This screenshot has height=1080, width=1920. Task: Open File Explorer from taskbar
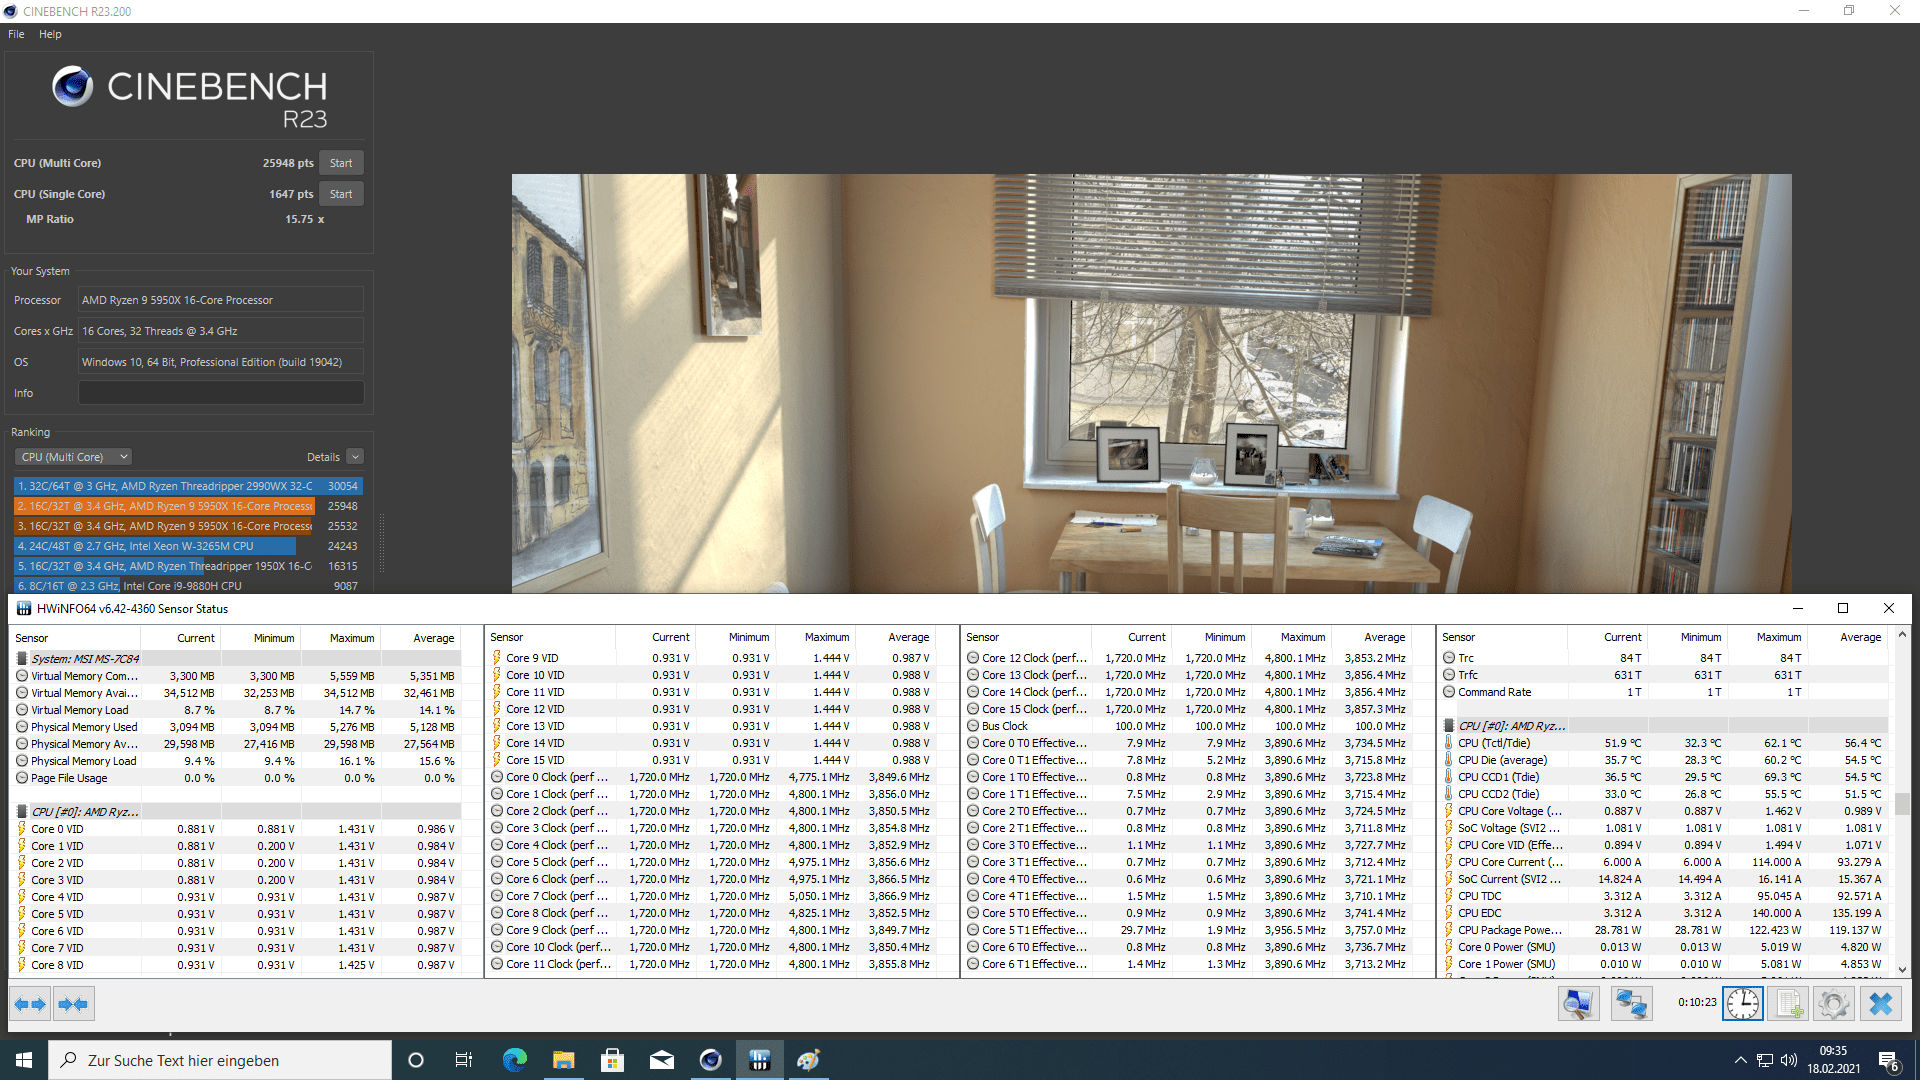[x=564, y=1060]
